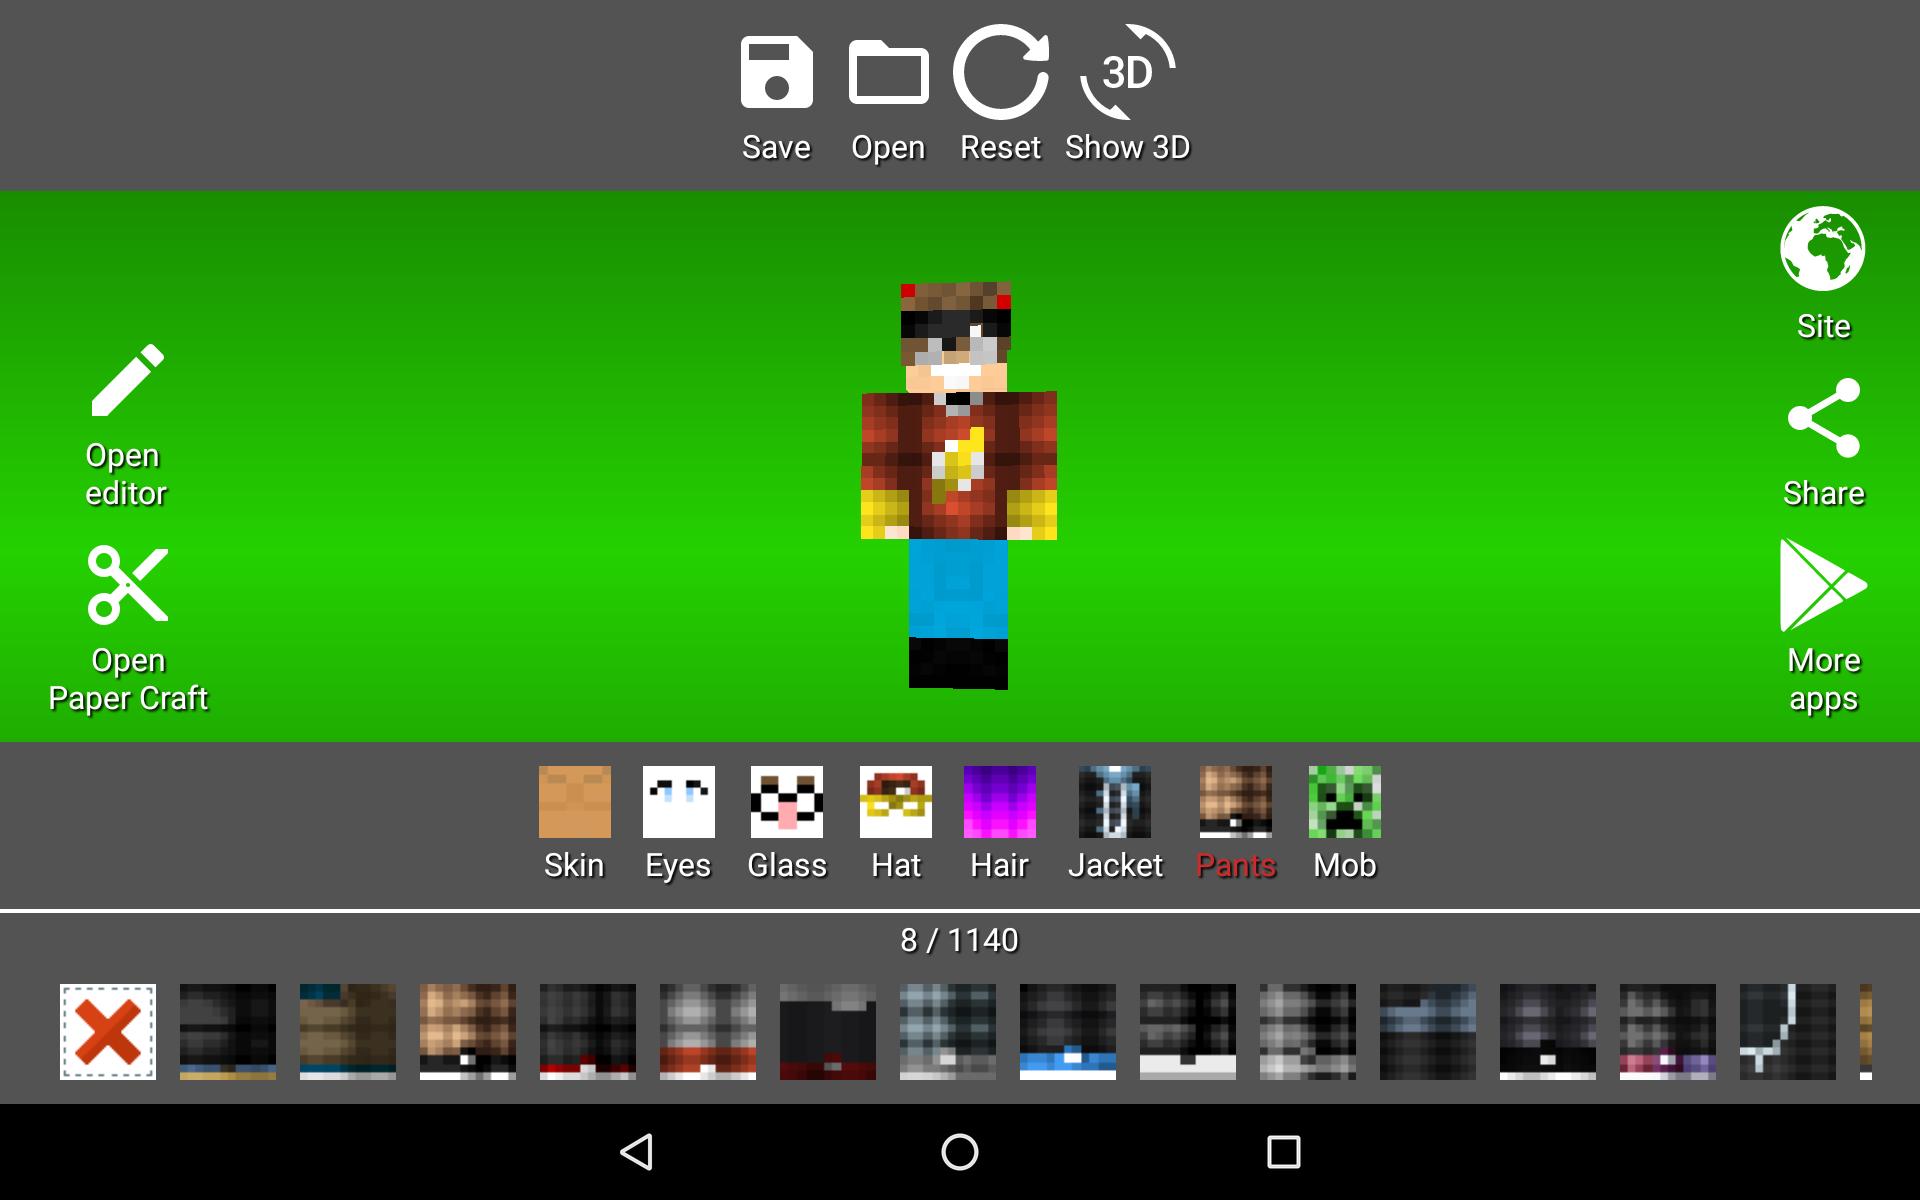Pick the dark pants with white chain
Screen dimensions: 1920x1200
tap(1788, 1032)
